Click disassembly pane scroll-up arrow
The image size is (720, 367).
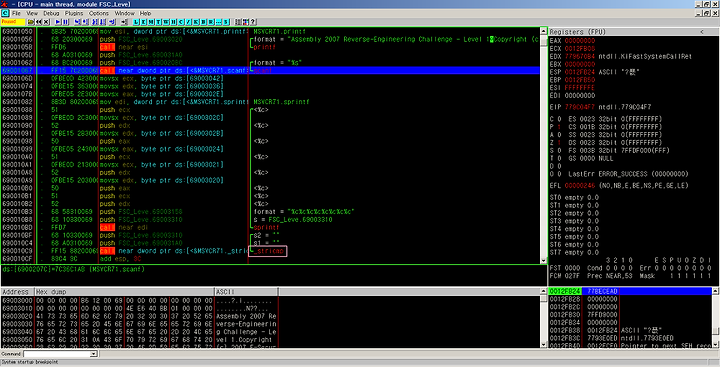click(544, 32)
